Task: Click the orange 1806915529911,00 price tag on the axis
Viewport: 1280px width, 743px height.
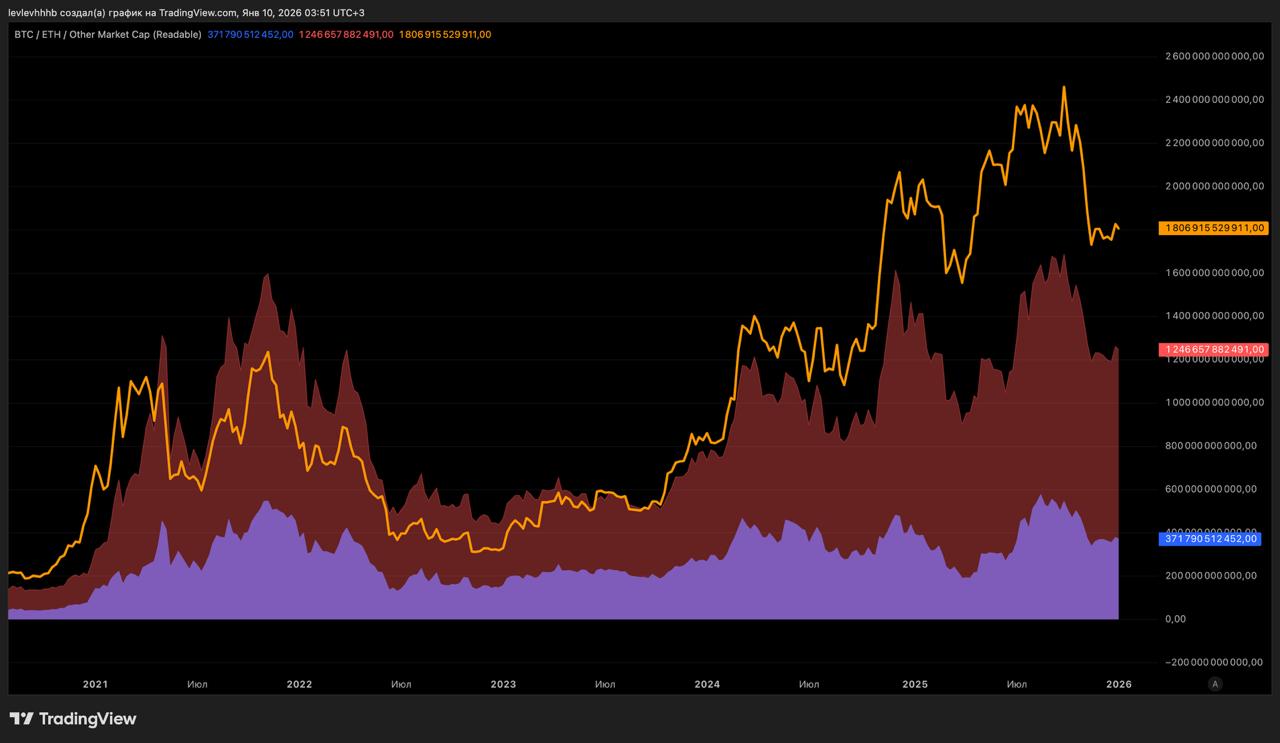Action: [1210, 228]
